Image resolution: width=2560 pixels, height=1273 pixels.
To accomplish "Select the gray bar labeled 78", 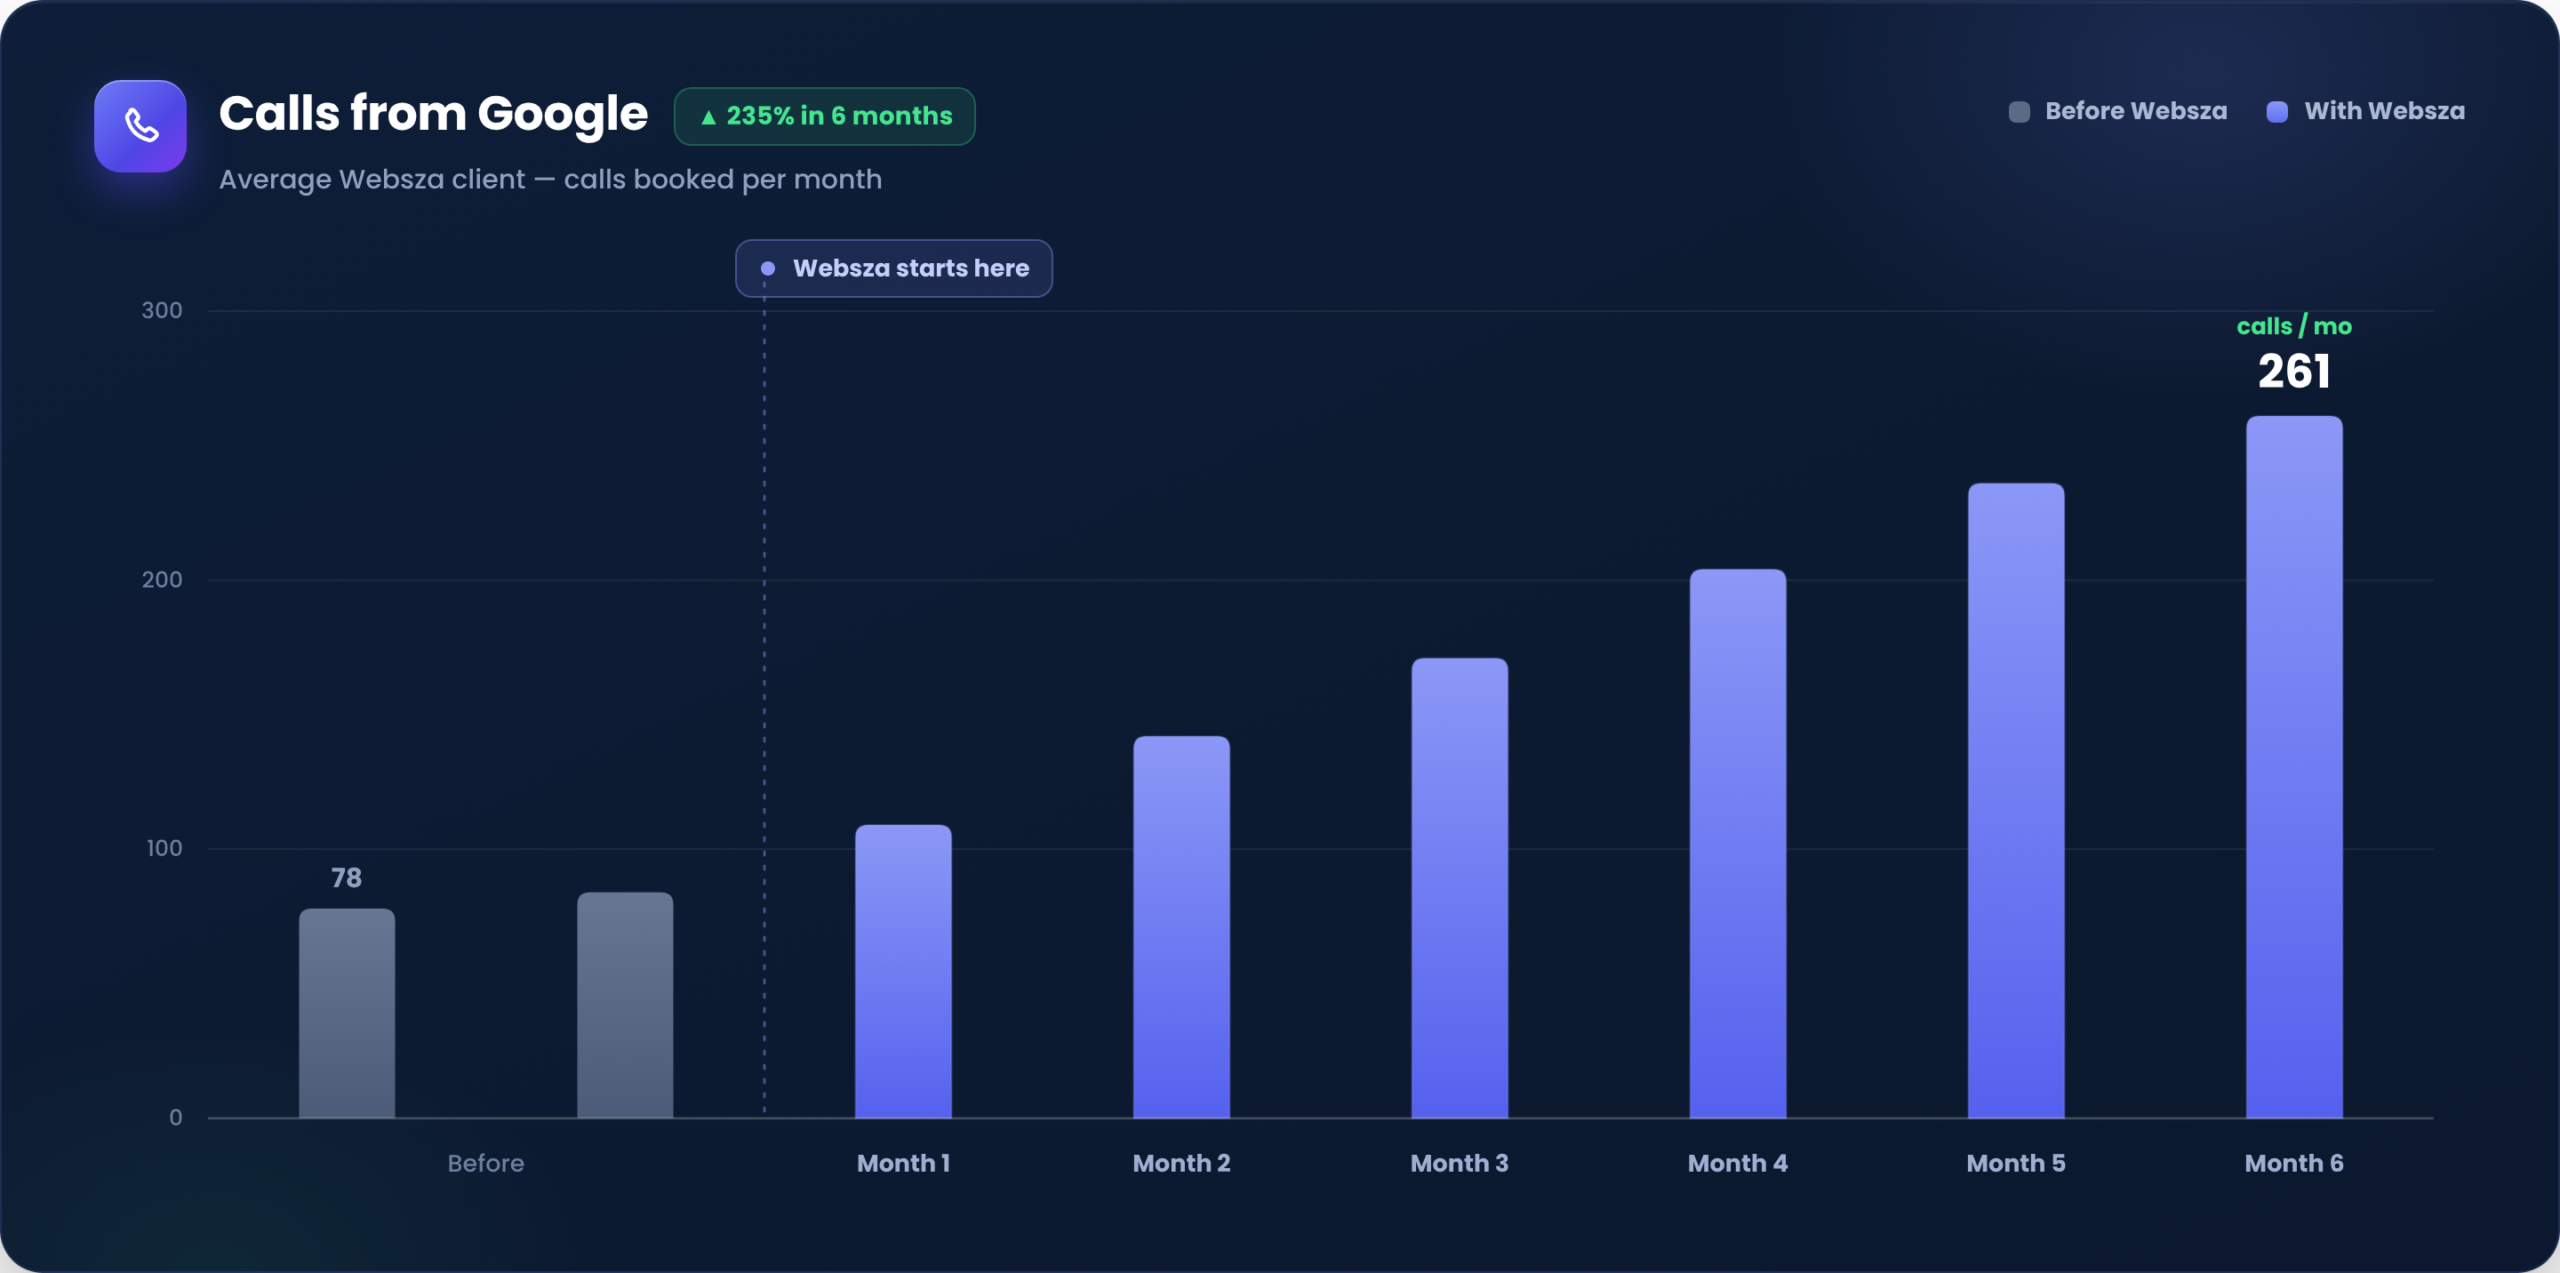I will point(347,1013).
